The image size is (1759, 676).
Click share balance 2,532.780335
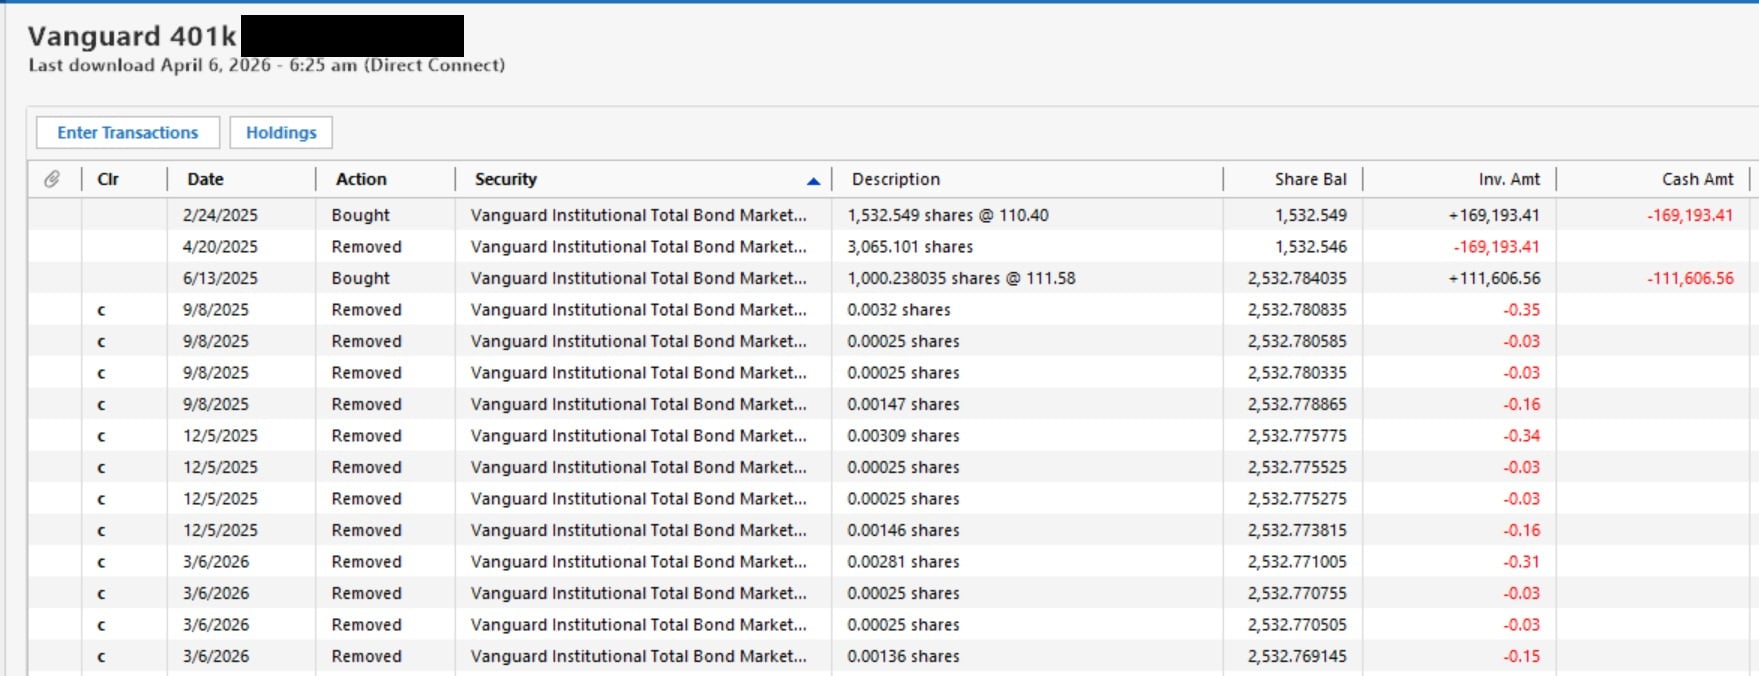(1297, 373)
